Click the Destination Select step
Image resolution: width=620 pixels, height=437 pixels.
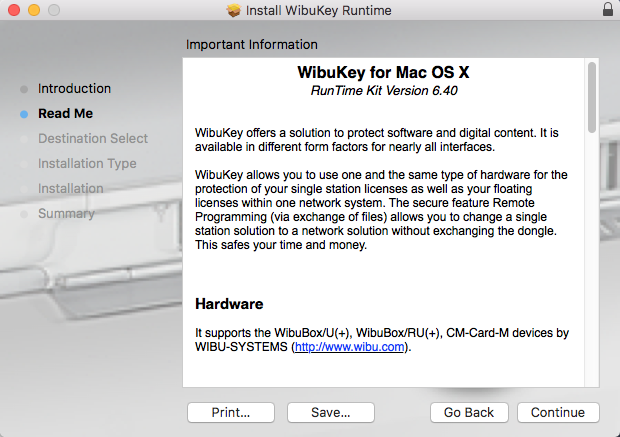[x=93, y=139]
